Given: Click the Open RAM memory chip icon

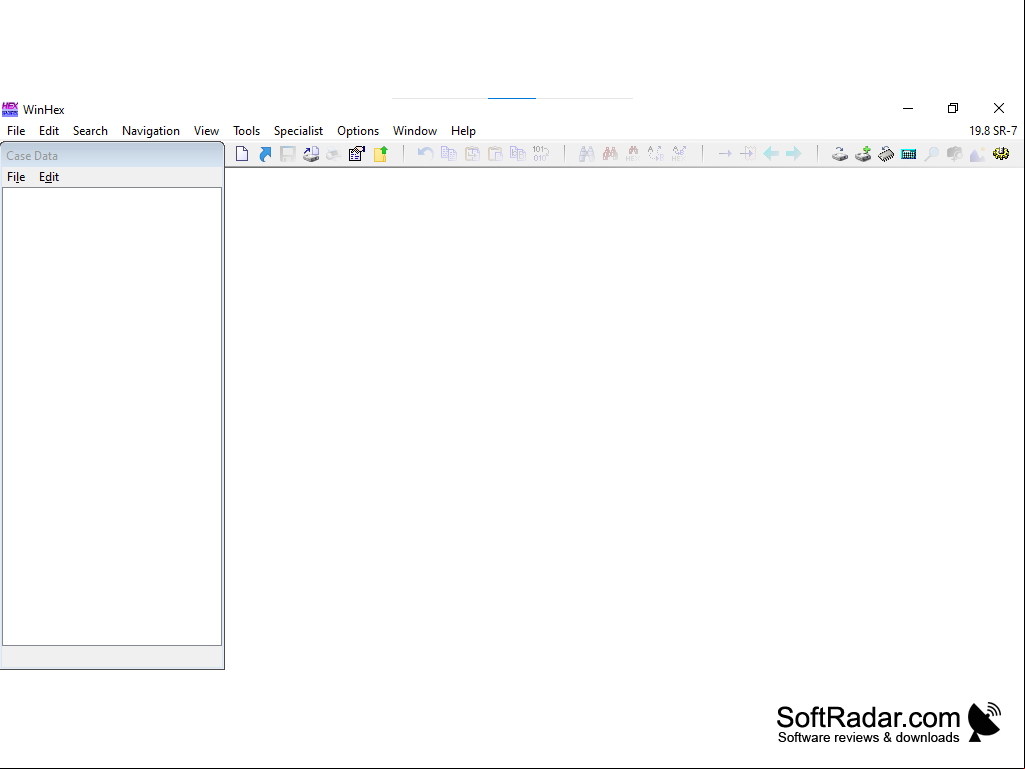Looking at the screenshot, I should pyautogui.click(x=886, y=154).
